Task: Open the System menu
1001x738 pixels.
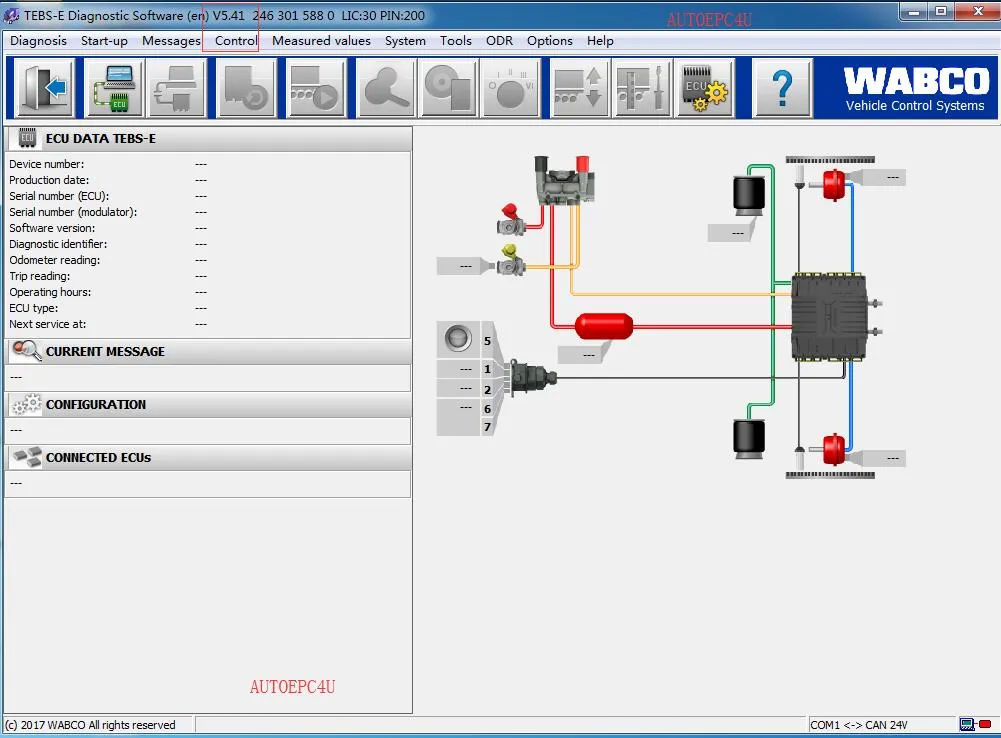Action: tap(405, 41)
